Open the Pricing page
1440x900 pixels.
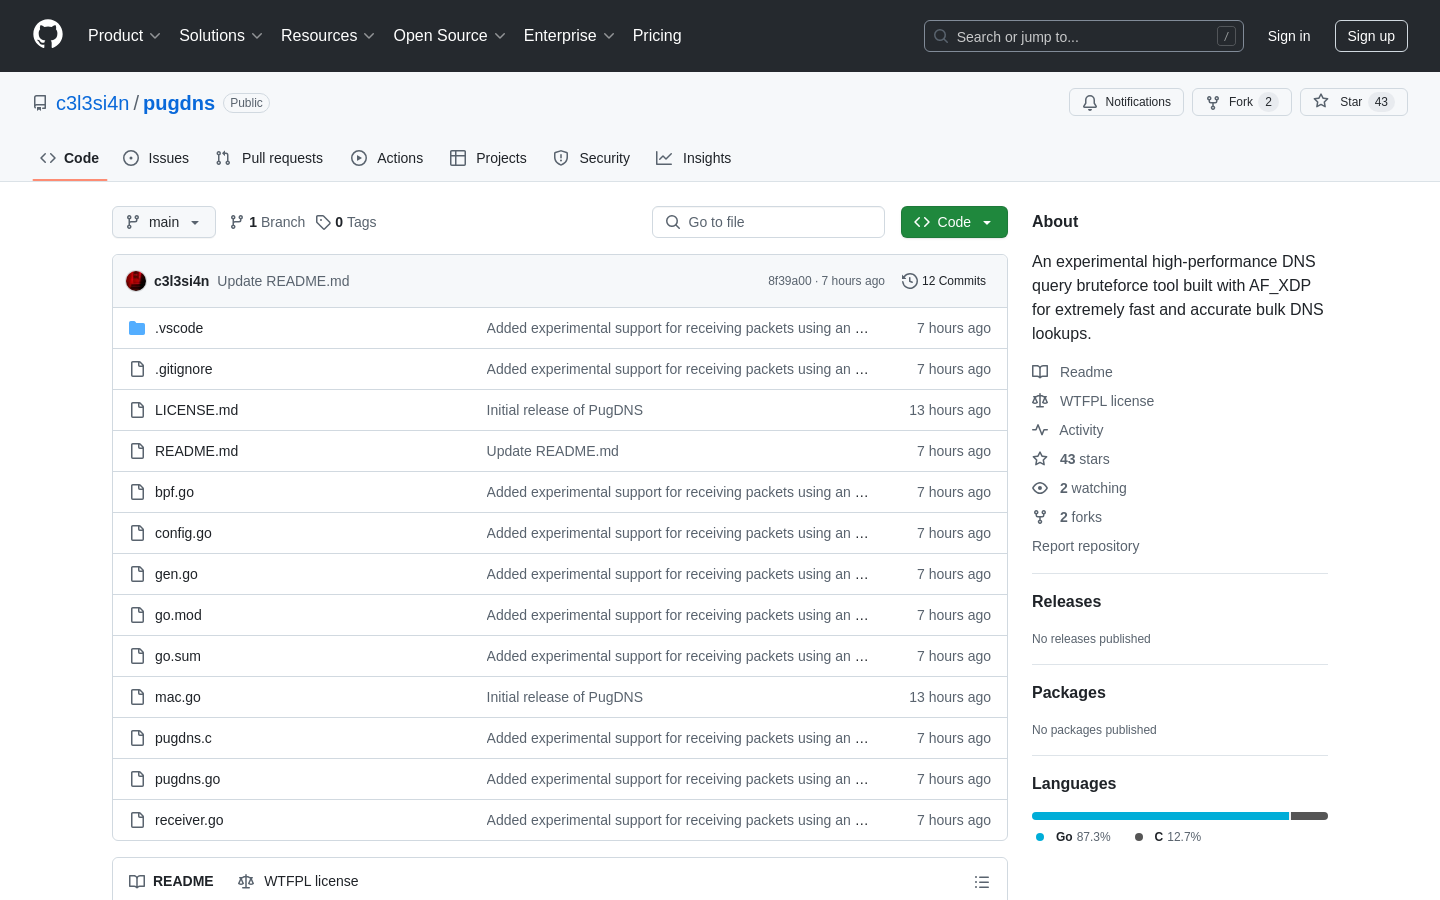(x=657, y=35)
